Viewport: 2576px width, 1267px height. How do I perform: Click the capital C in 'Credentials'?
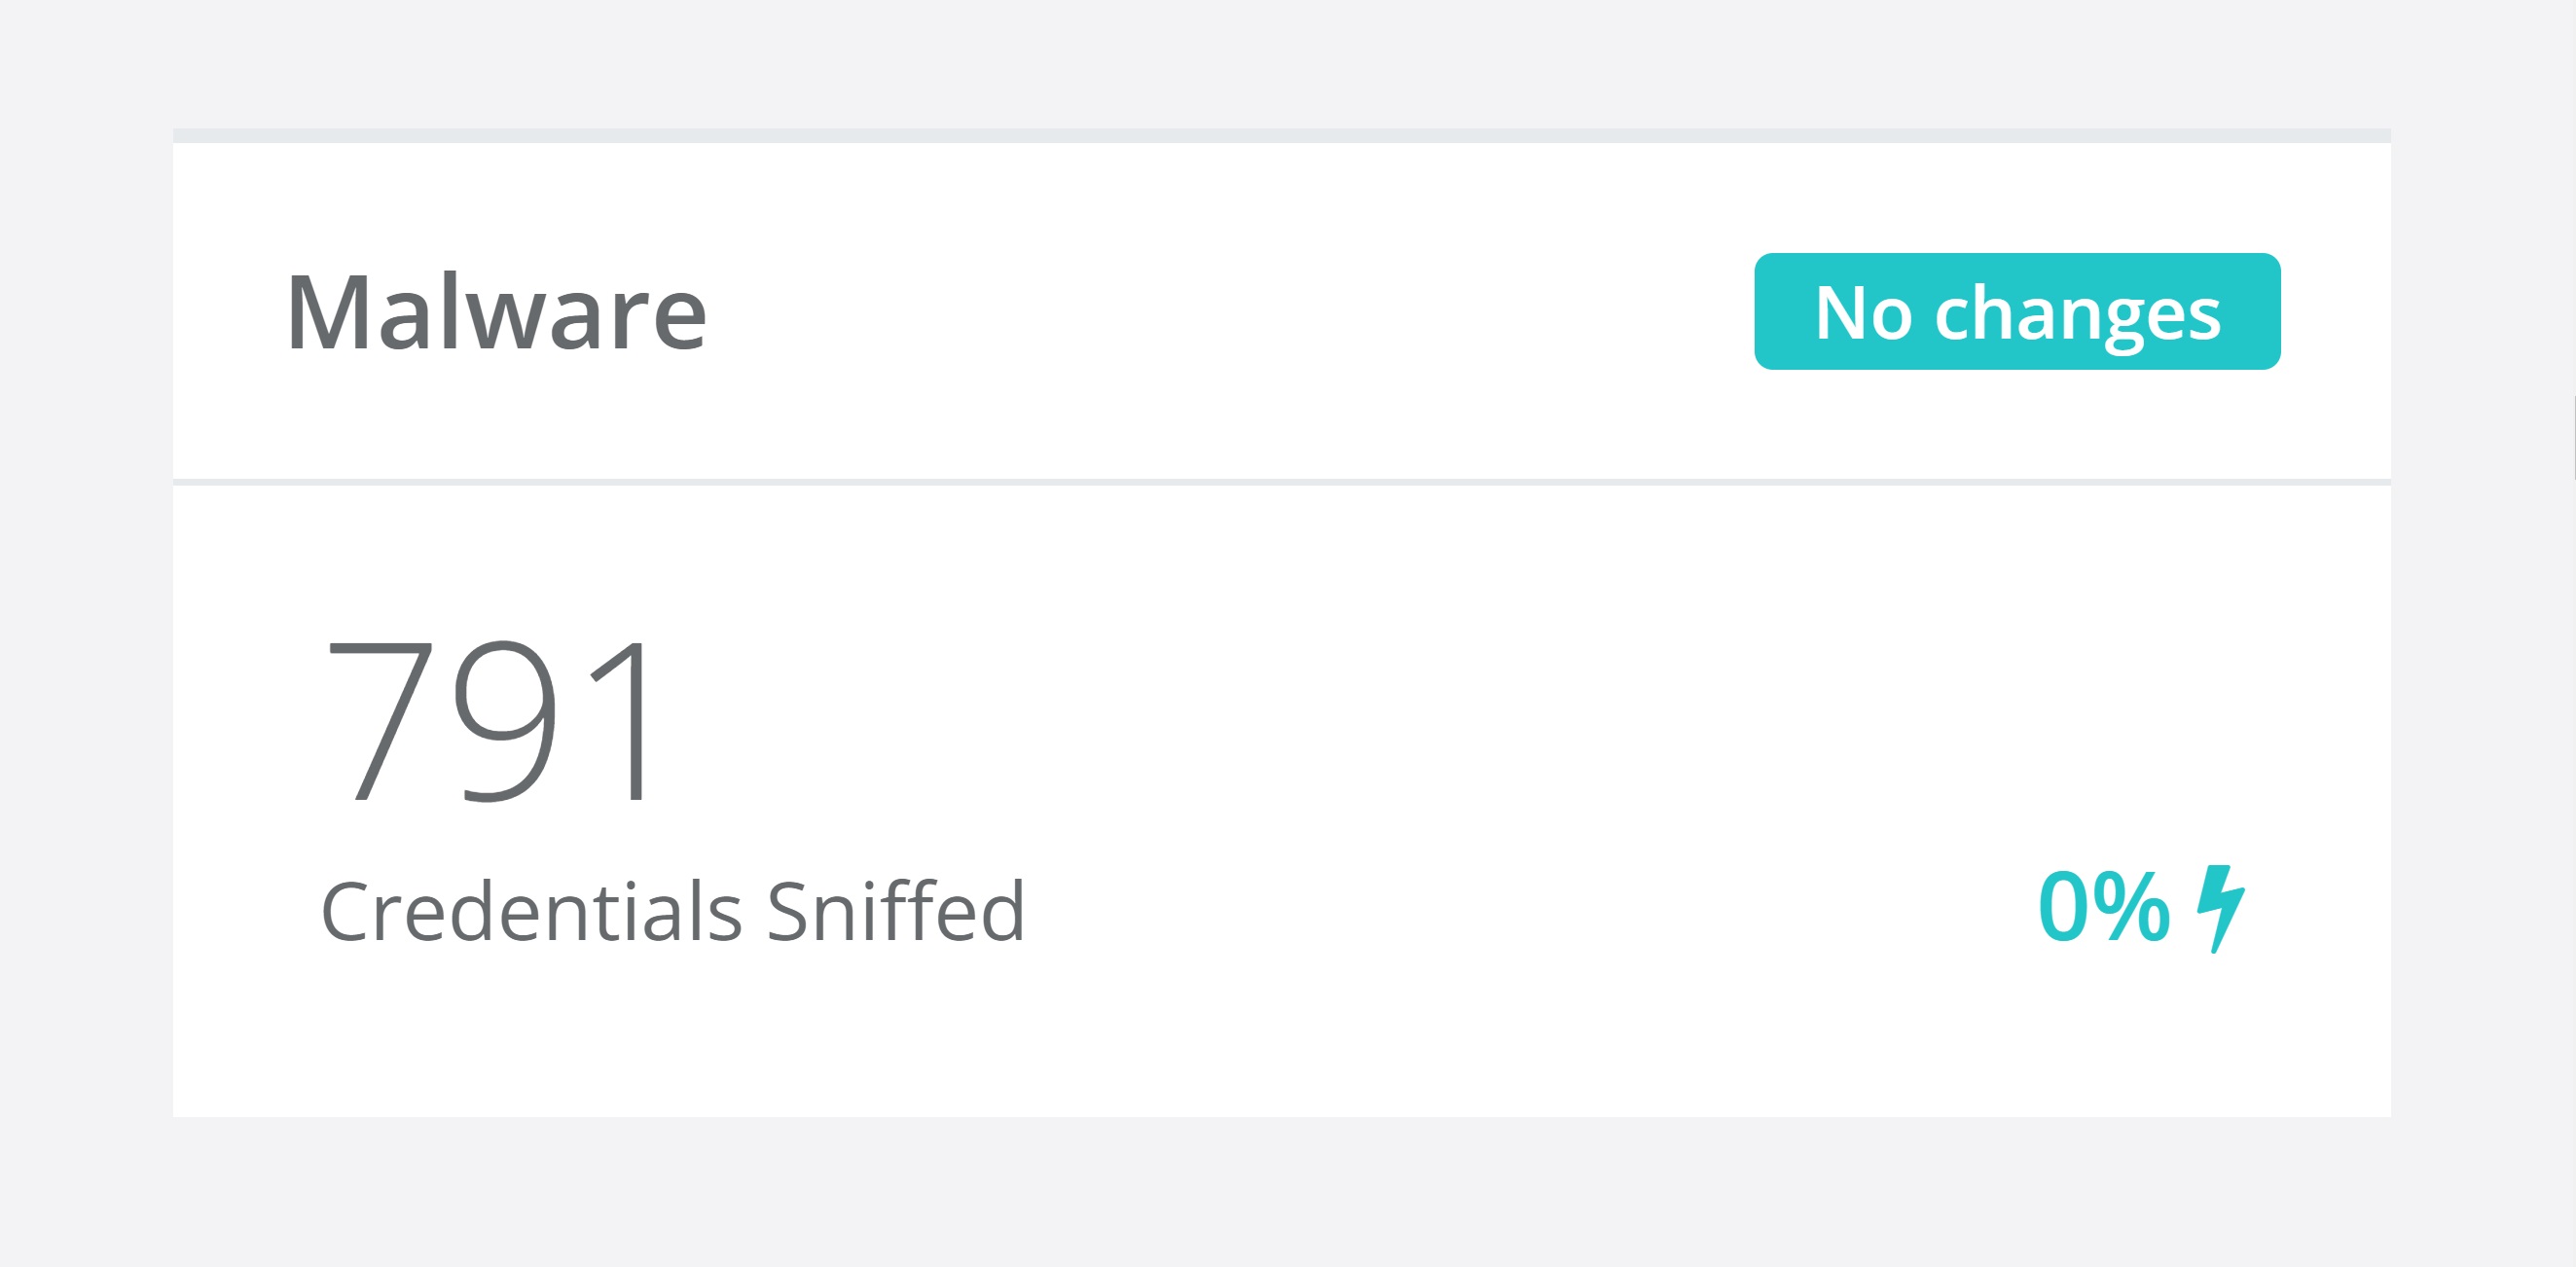coord(346,911)
